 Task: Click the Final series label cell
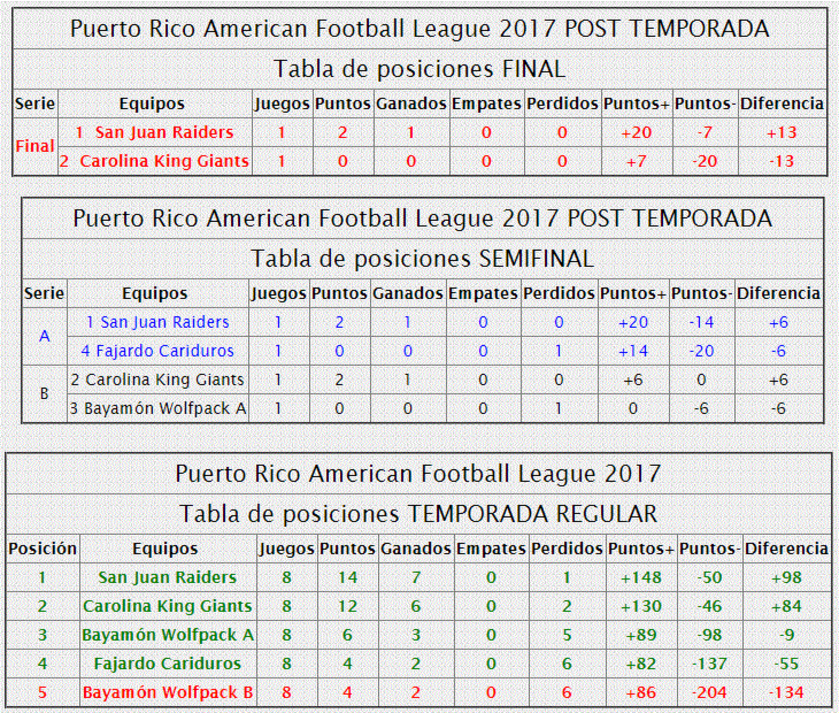coord(35,146)
